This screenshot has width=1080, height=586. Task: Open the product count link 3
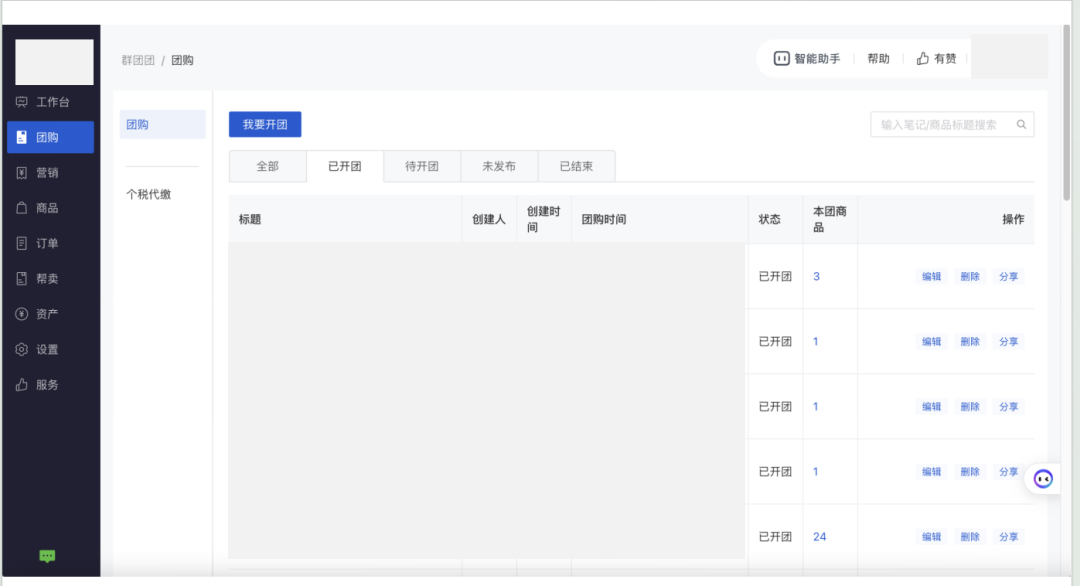(816, 276)
